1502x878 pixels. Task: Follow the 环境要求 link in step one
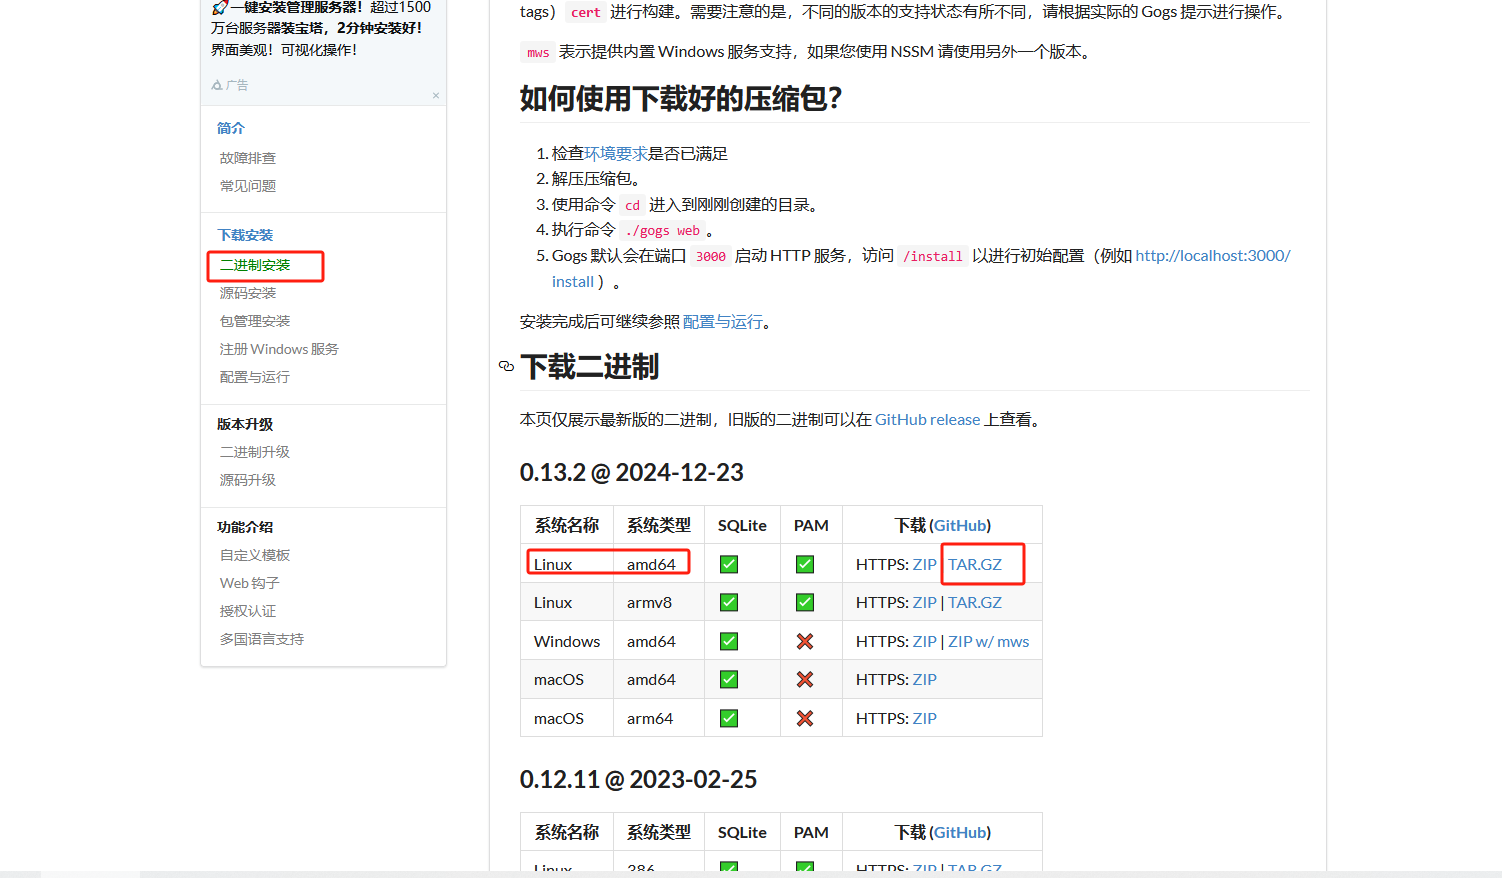click(x=616, y=154)
